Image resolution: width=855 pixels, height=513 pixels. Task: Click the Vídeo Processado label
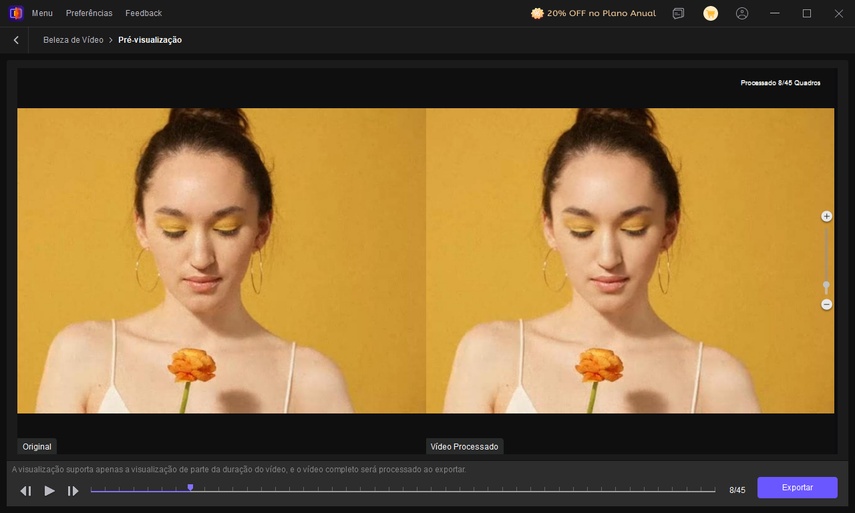(464, 446)
